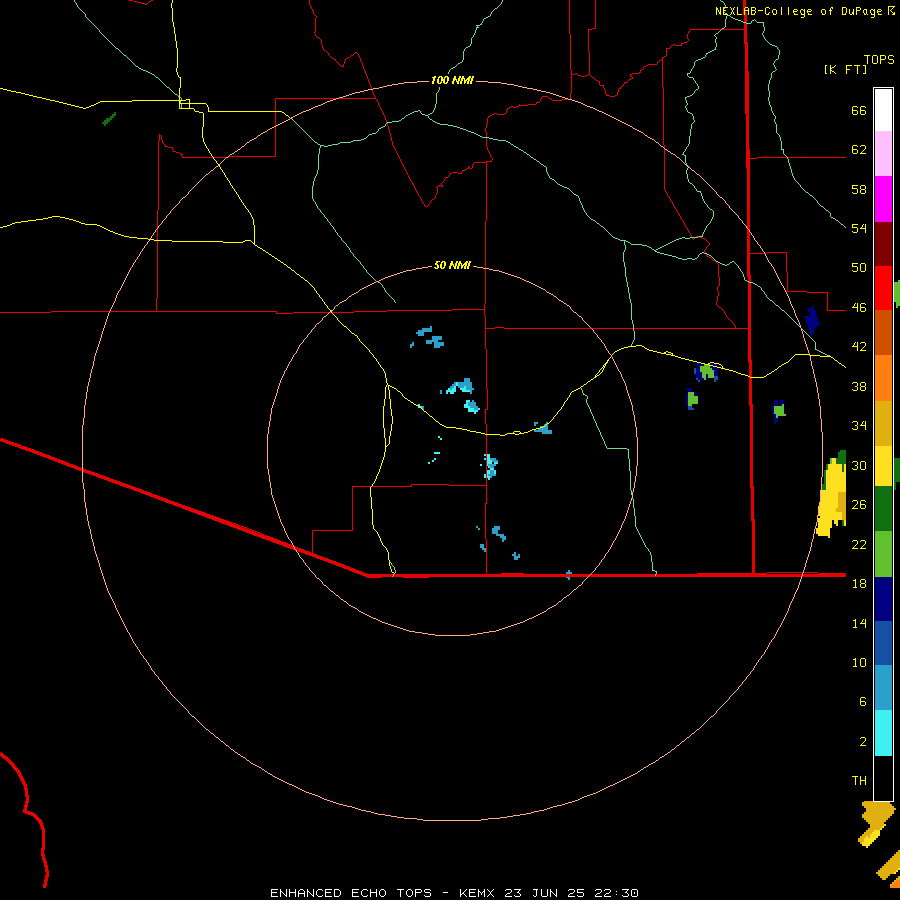The height and width of the screenshot is (900, 900).
Task: Click the "22:30" timestamp in footer
Action: click(x=616, y=893)
